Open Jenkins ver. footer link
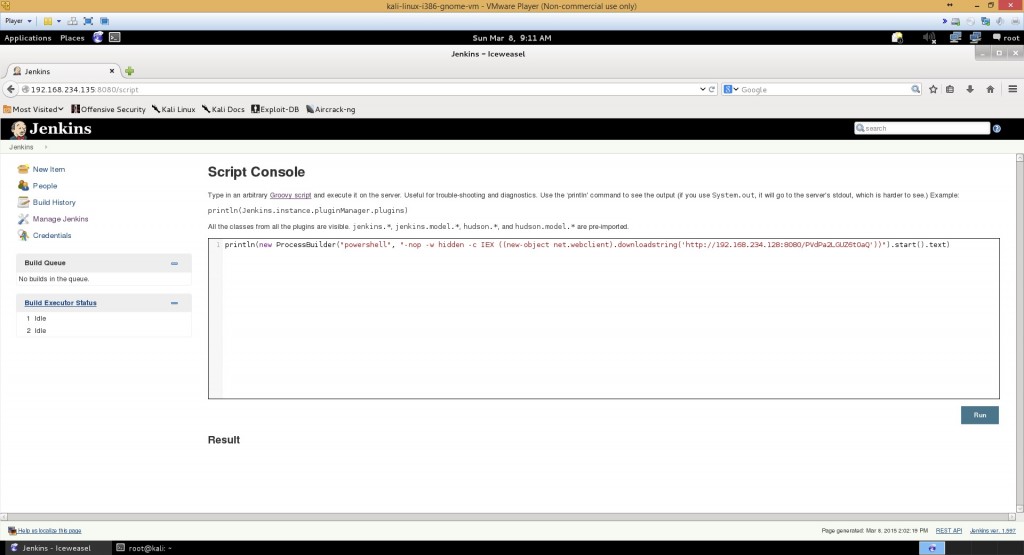Image resolution: width=1024 pixels, height=555 pixels. [993, 531]
